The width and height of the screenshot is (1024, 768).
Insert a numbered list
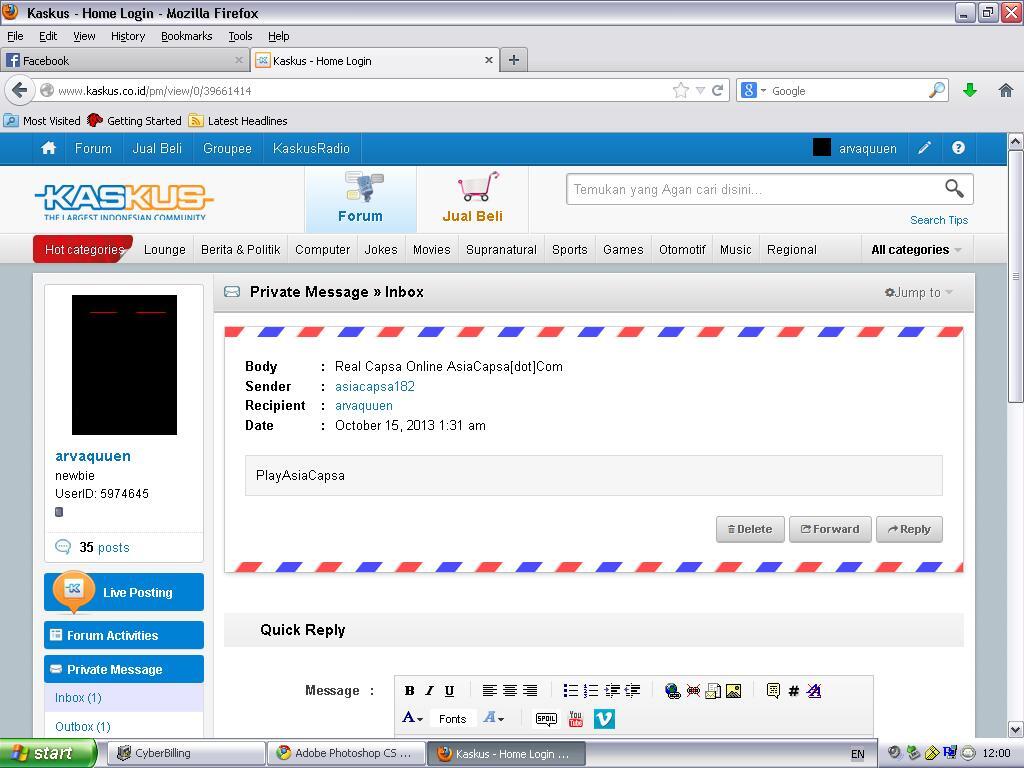coord(591,690)
